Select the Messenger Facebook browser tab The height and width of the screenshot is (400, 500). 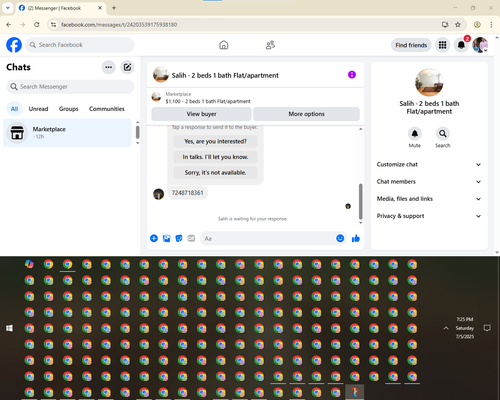tap(60, 8)
